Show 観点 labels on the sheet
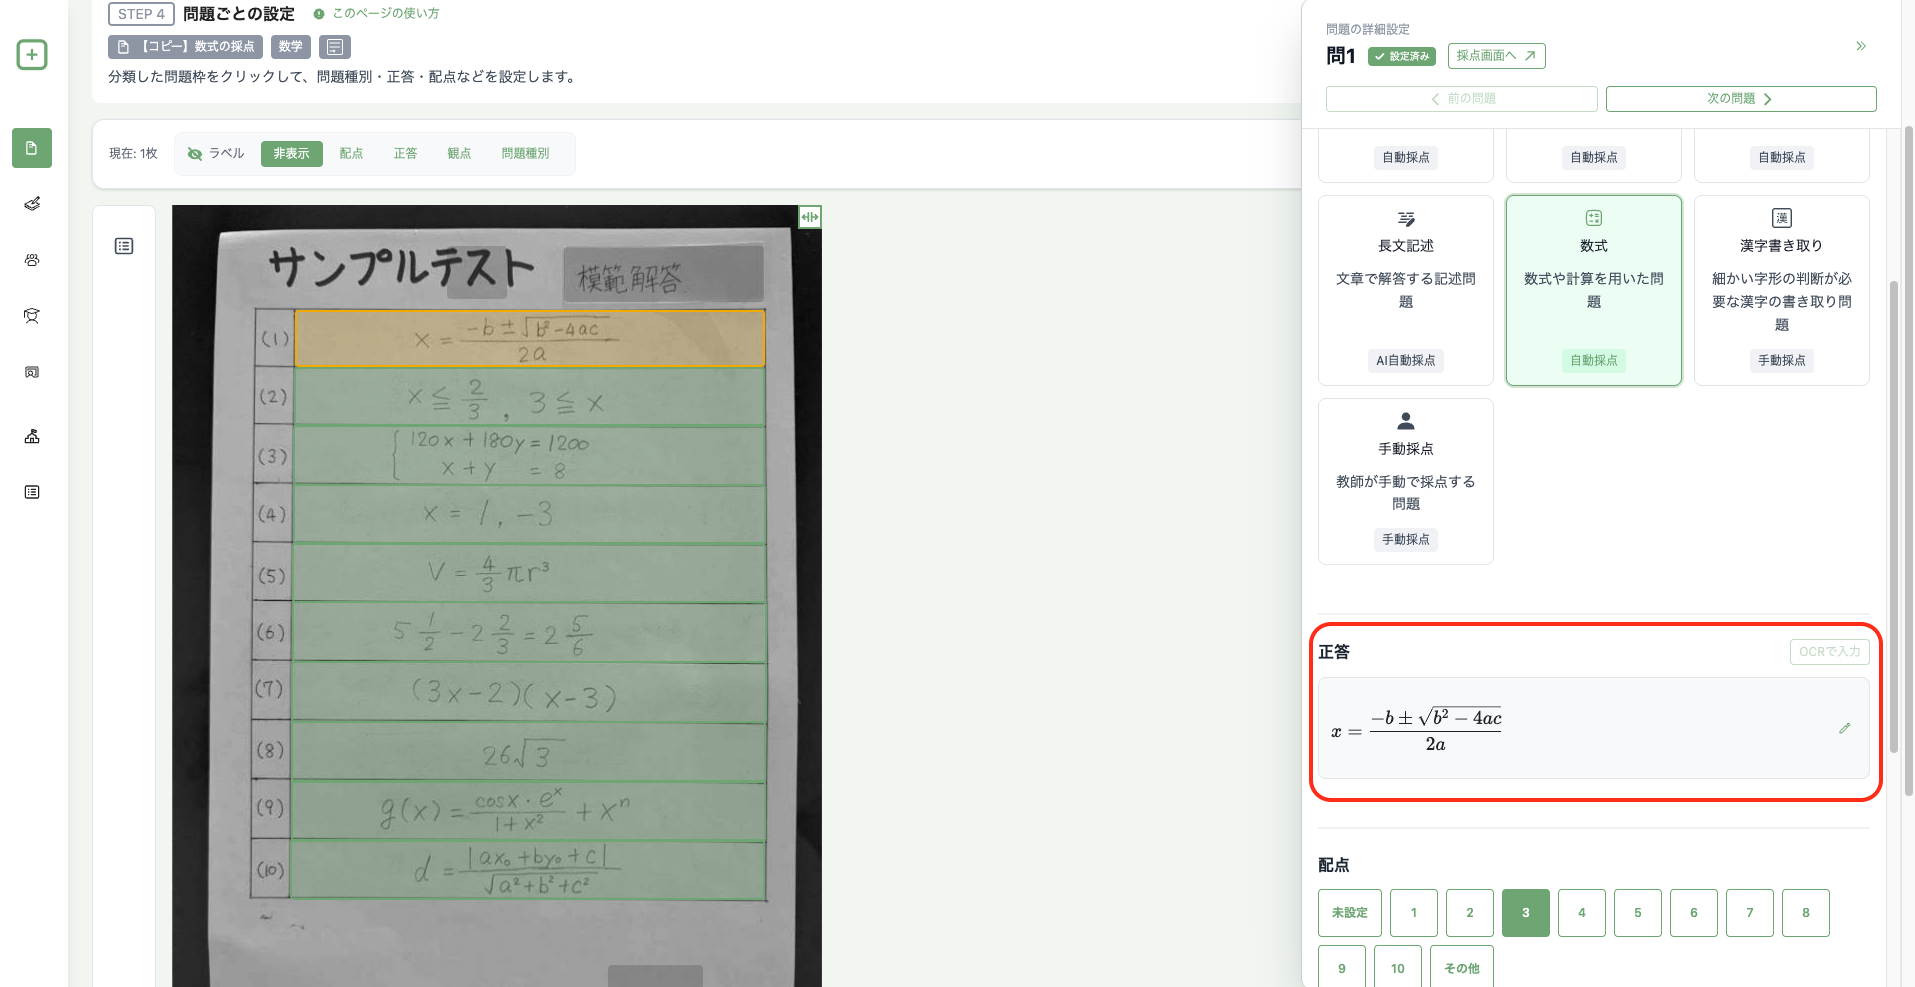This screenshot has width=1915, height=987. (459, 154)
